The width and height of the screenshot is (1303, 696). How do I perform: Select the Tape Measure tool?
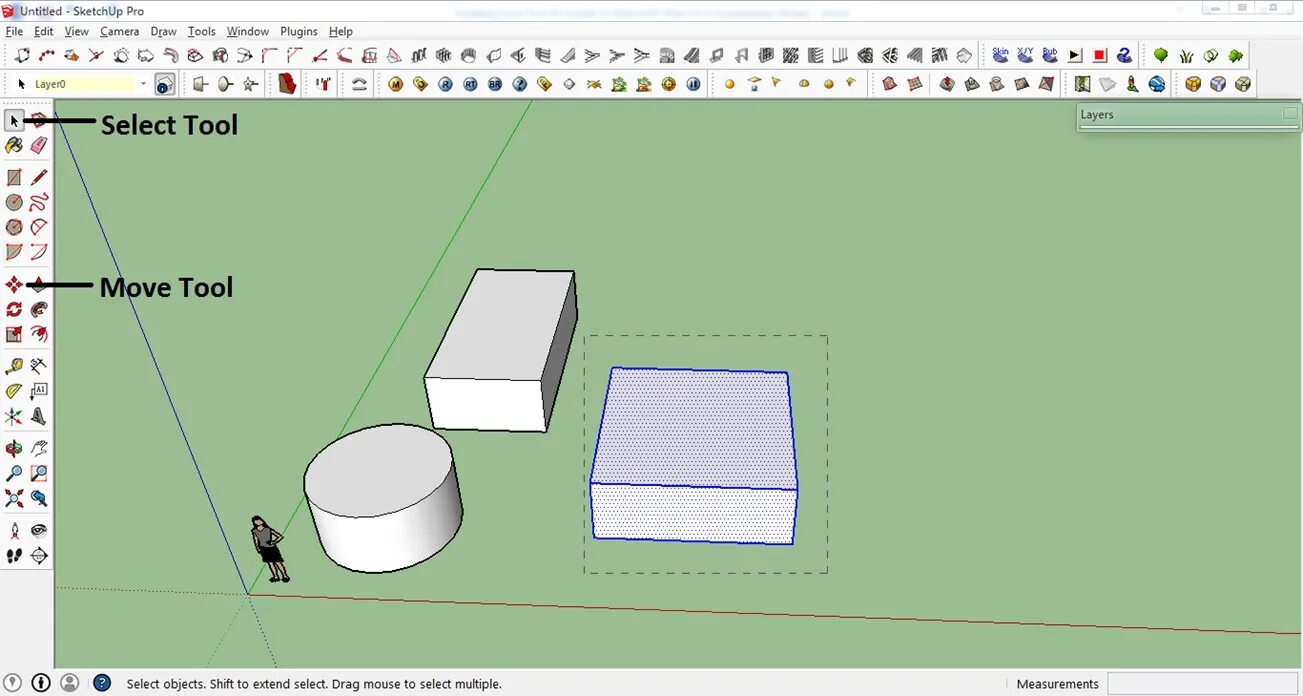click(x=14, y=367)
